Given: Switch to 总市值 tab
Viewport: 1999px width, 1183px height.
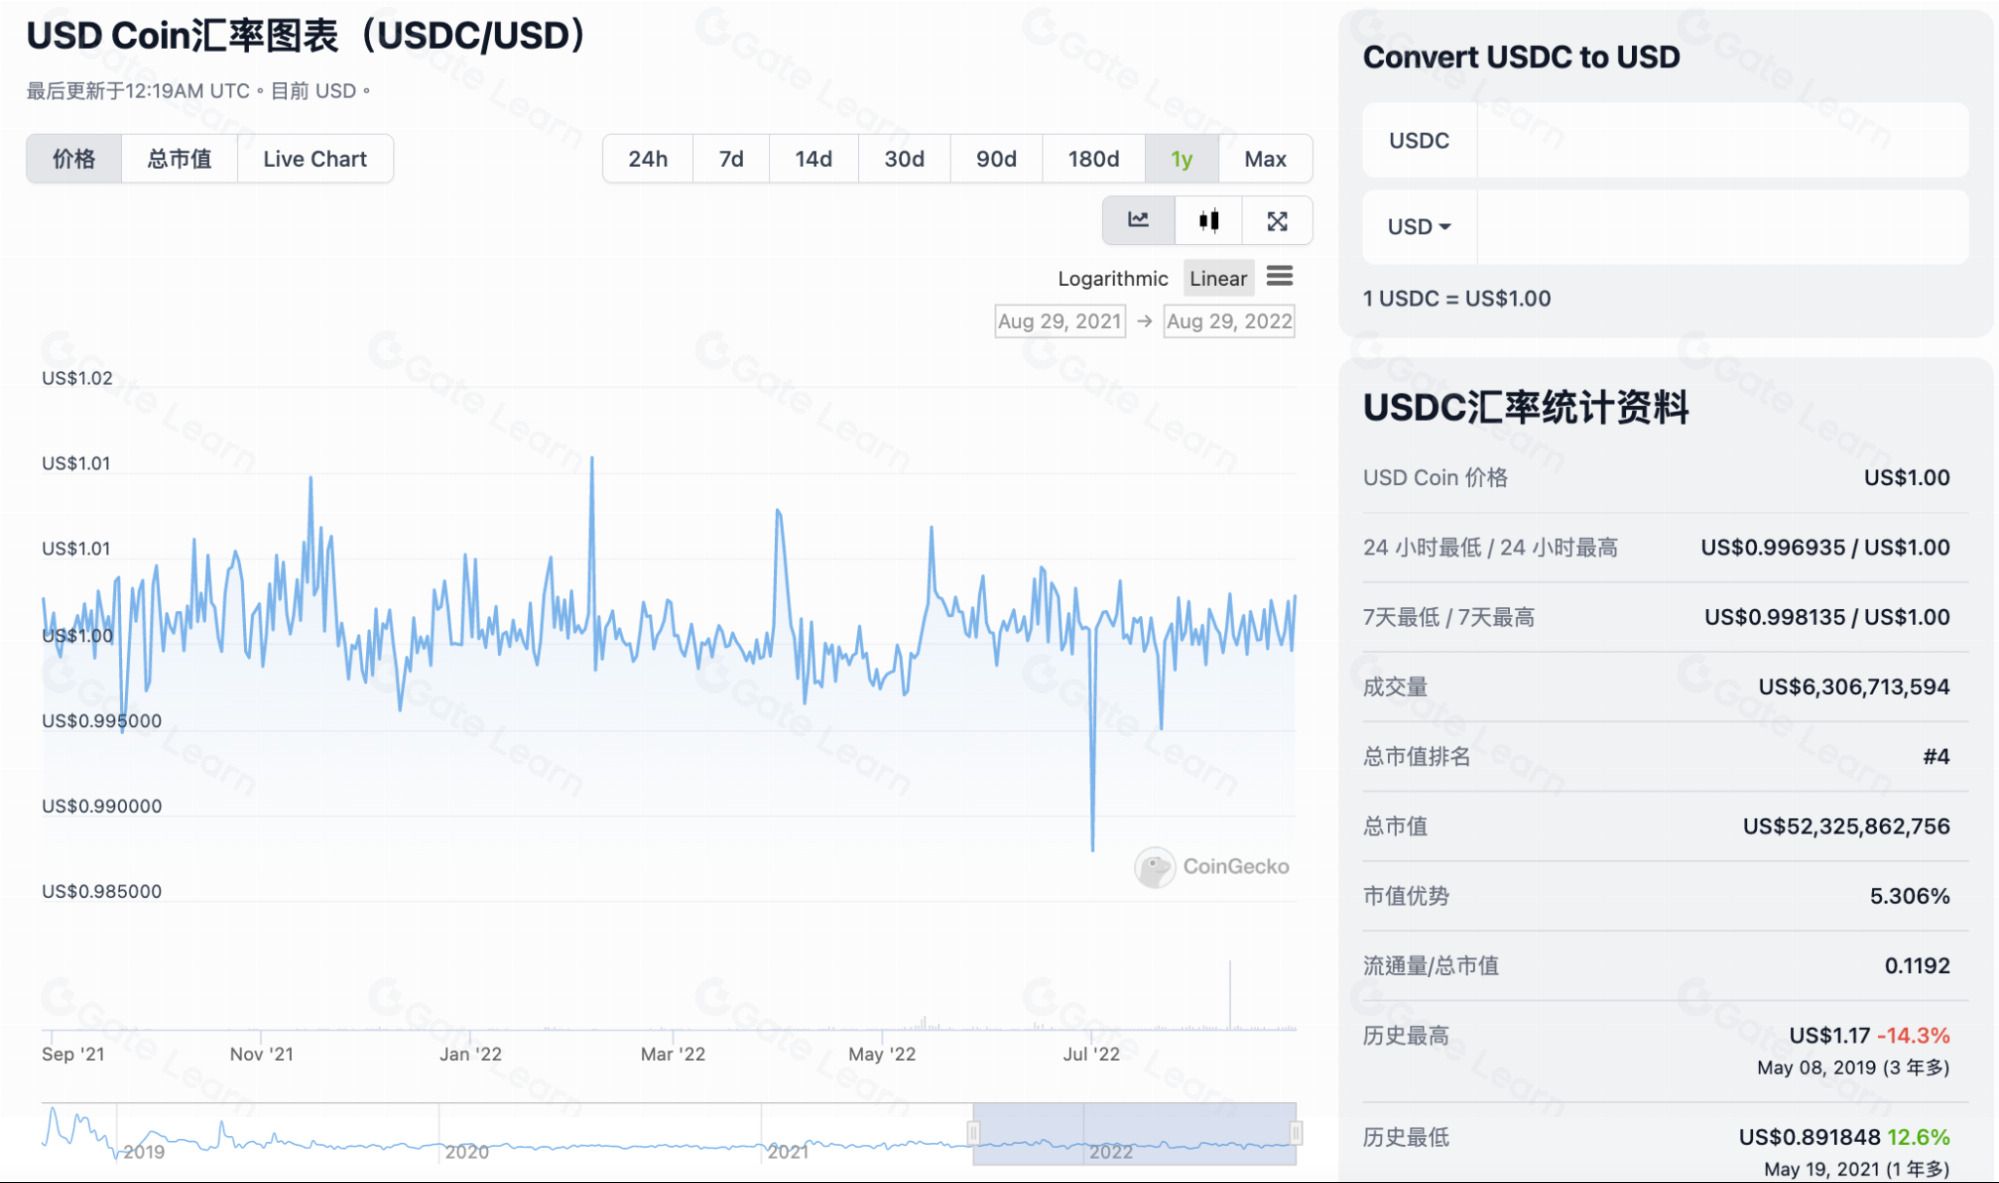Looking at the screenshot, I should [179, 159].
